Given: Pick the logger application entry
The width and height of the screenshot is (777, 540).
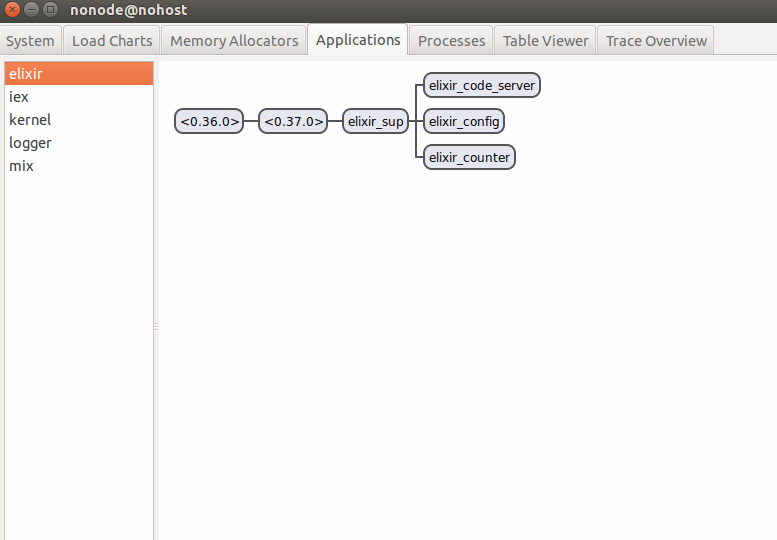Looking at the screenshot, I should click(x=79, y=143).
